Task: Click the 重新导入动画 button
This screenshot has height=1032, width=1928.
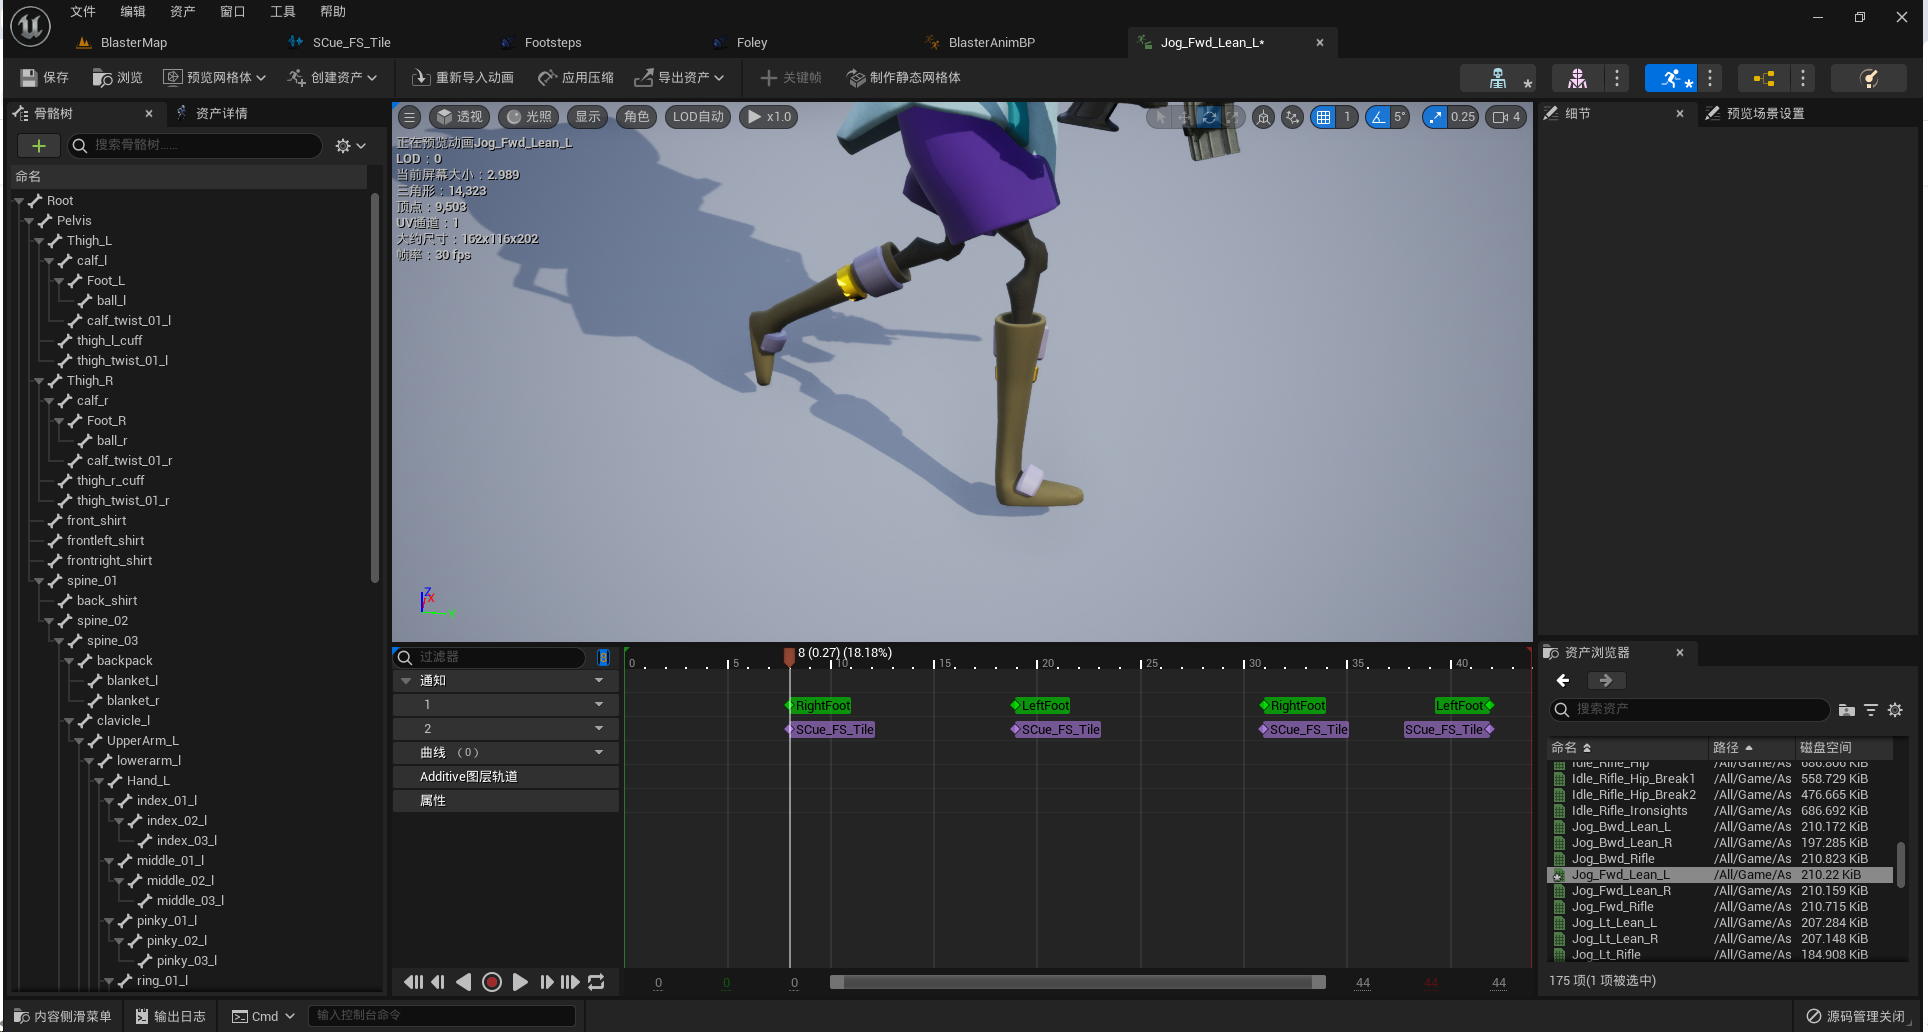Action: click(463, 78)
